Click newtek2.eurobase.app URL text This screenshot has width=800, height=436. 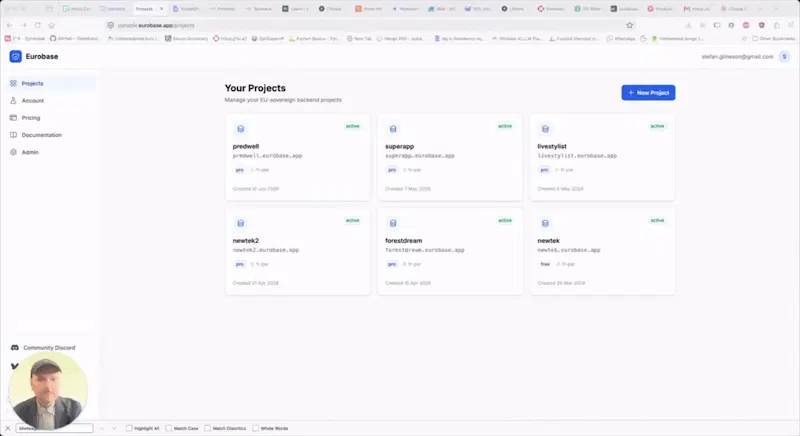point(266,250)
